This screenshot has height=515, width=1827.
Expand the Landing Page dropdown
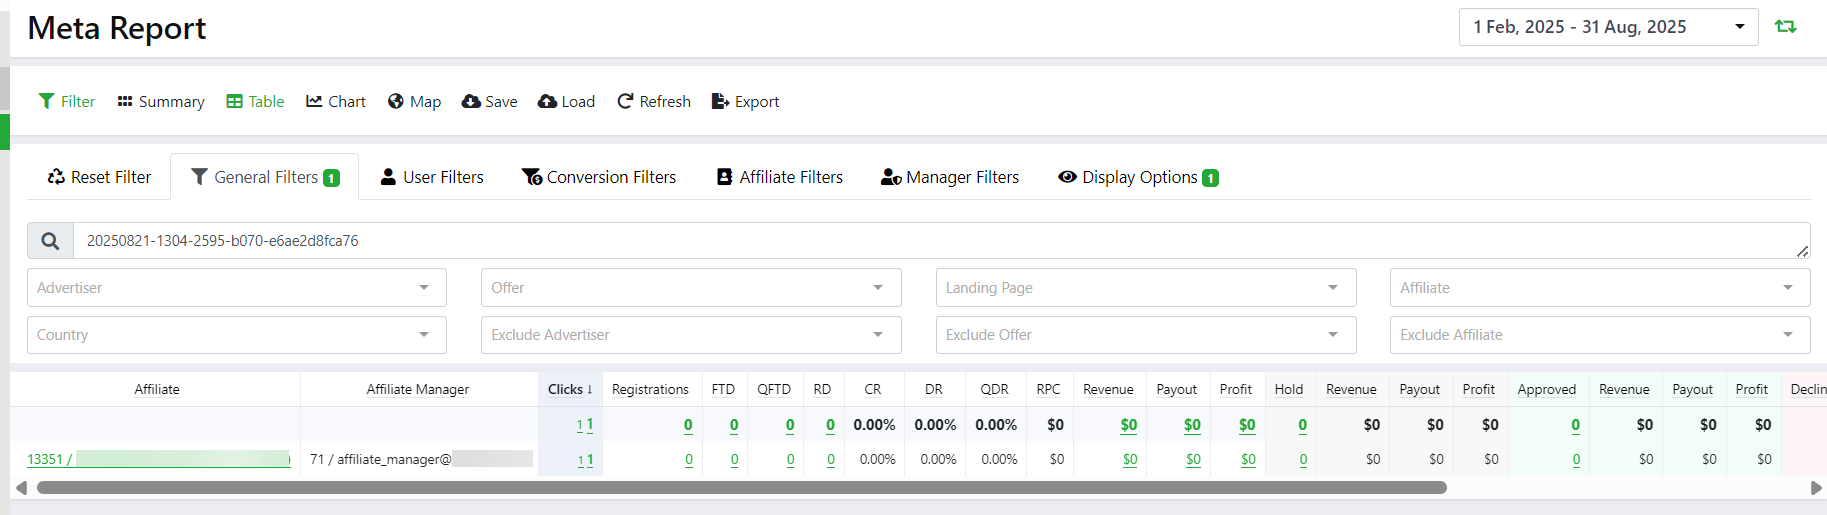coord(1145,288)
